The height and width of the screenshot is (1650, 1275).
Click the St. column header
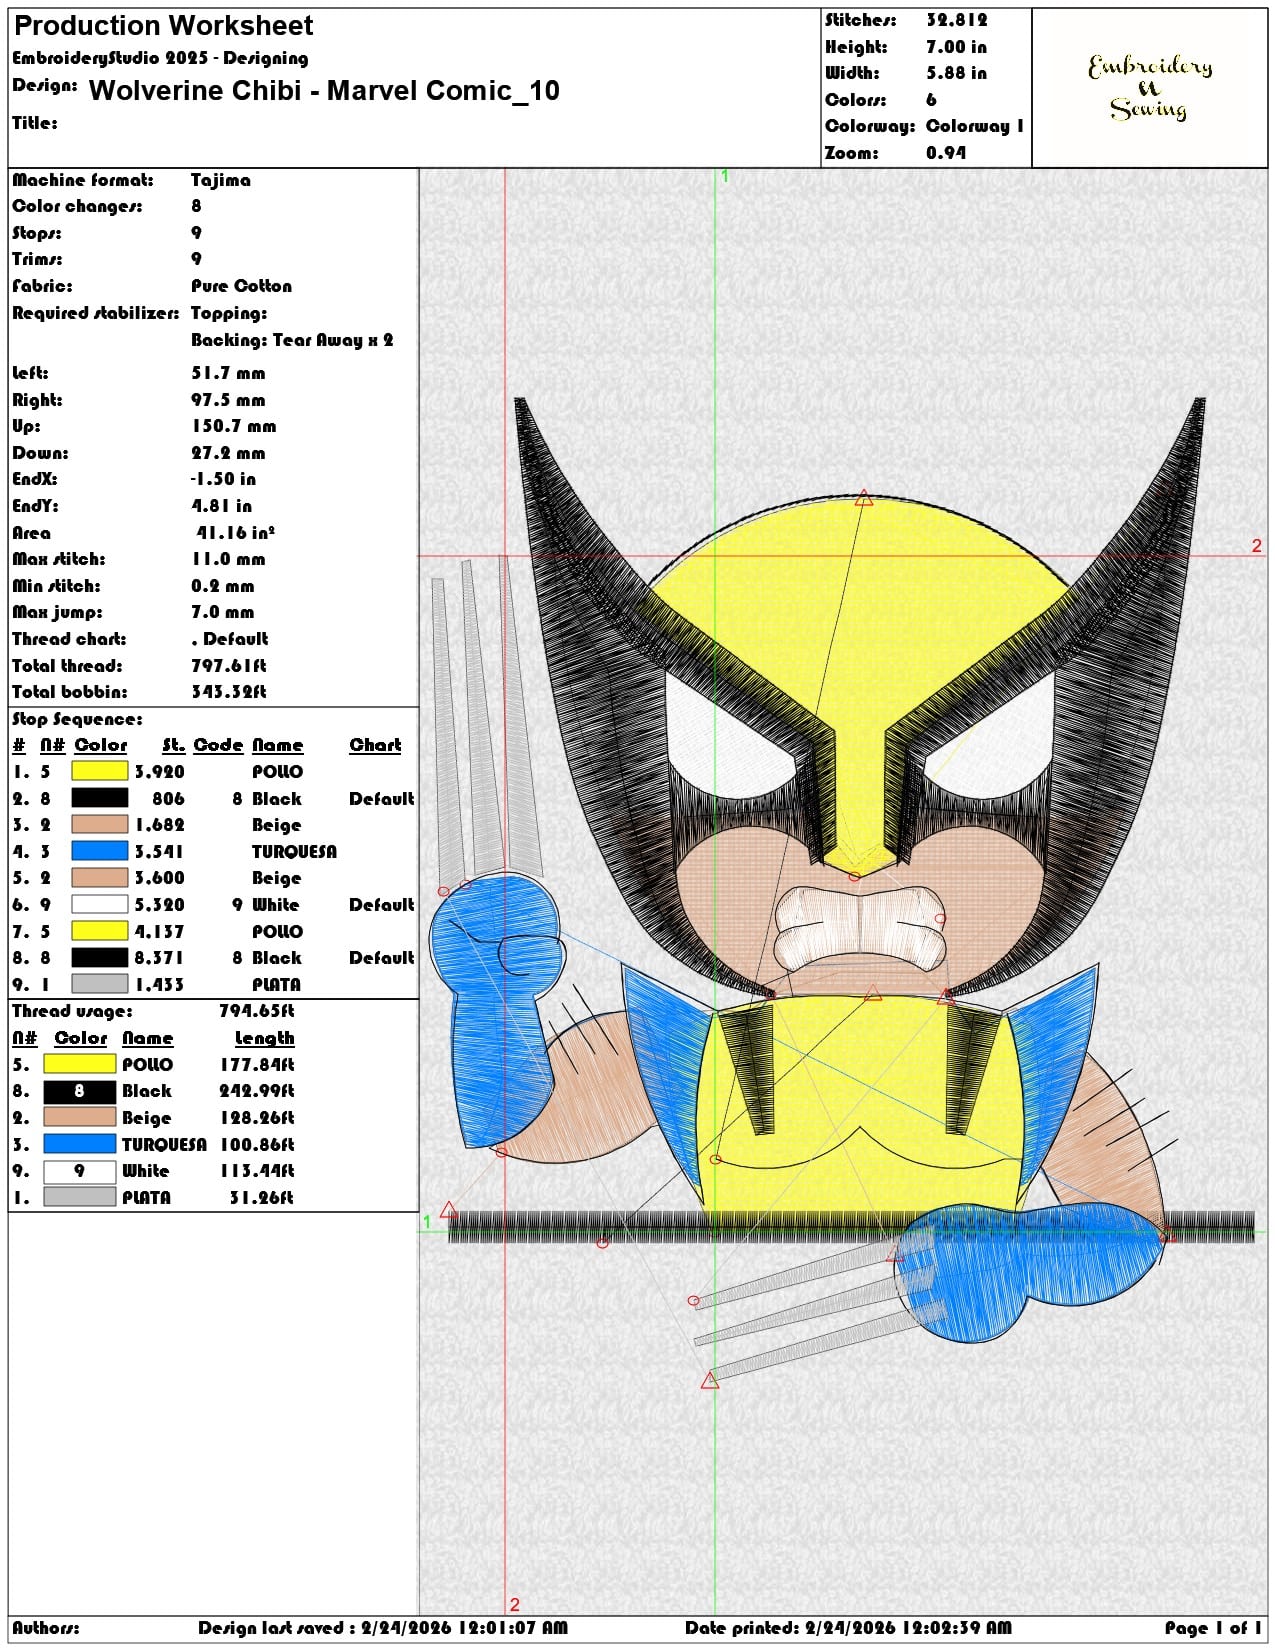173,745
